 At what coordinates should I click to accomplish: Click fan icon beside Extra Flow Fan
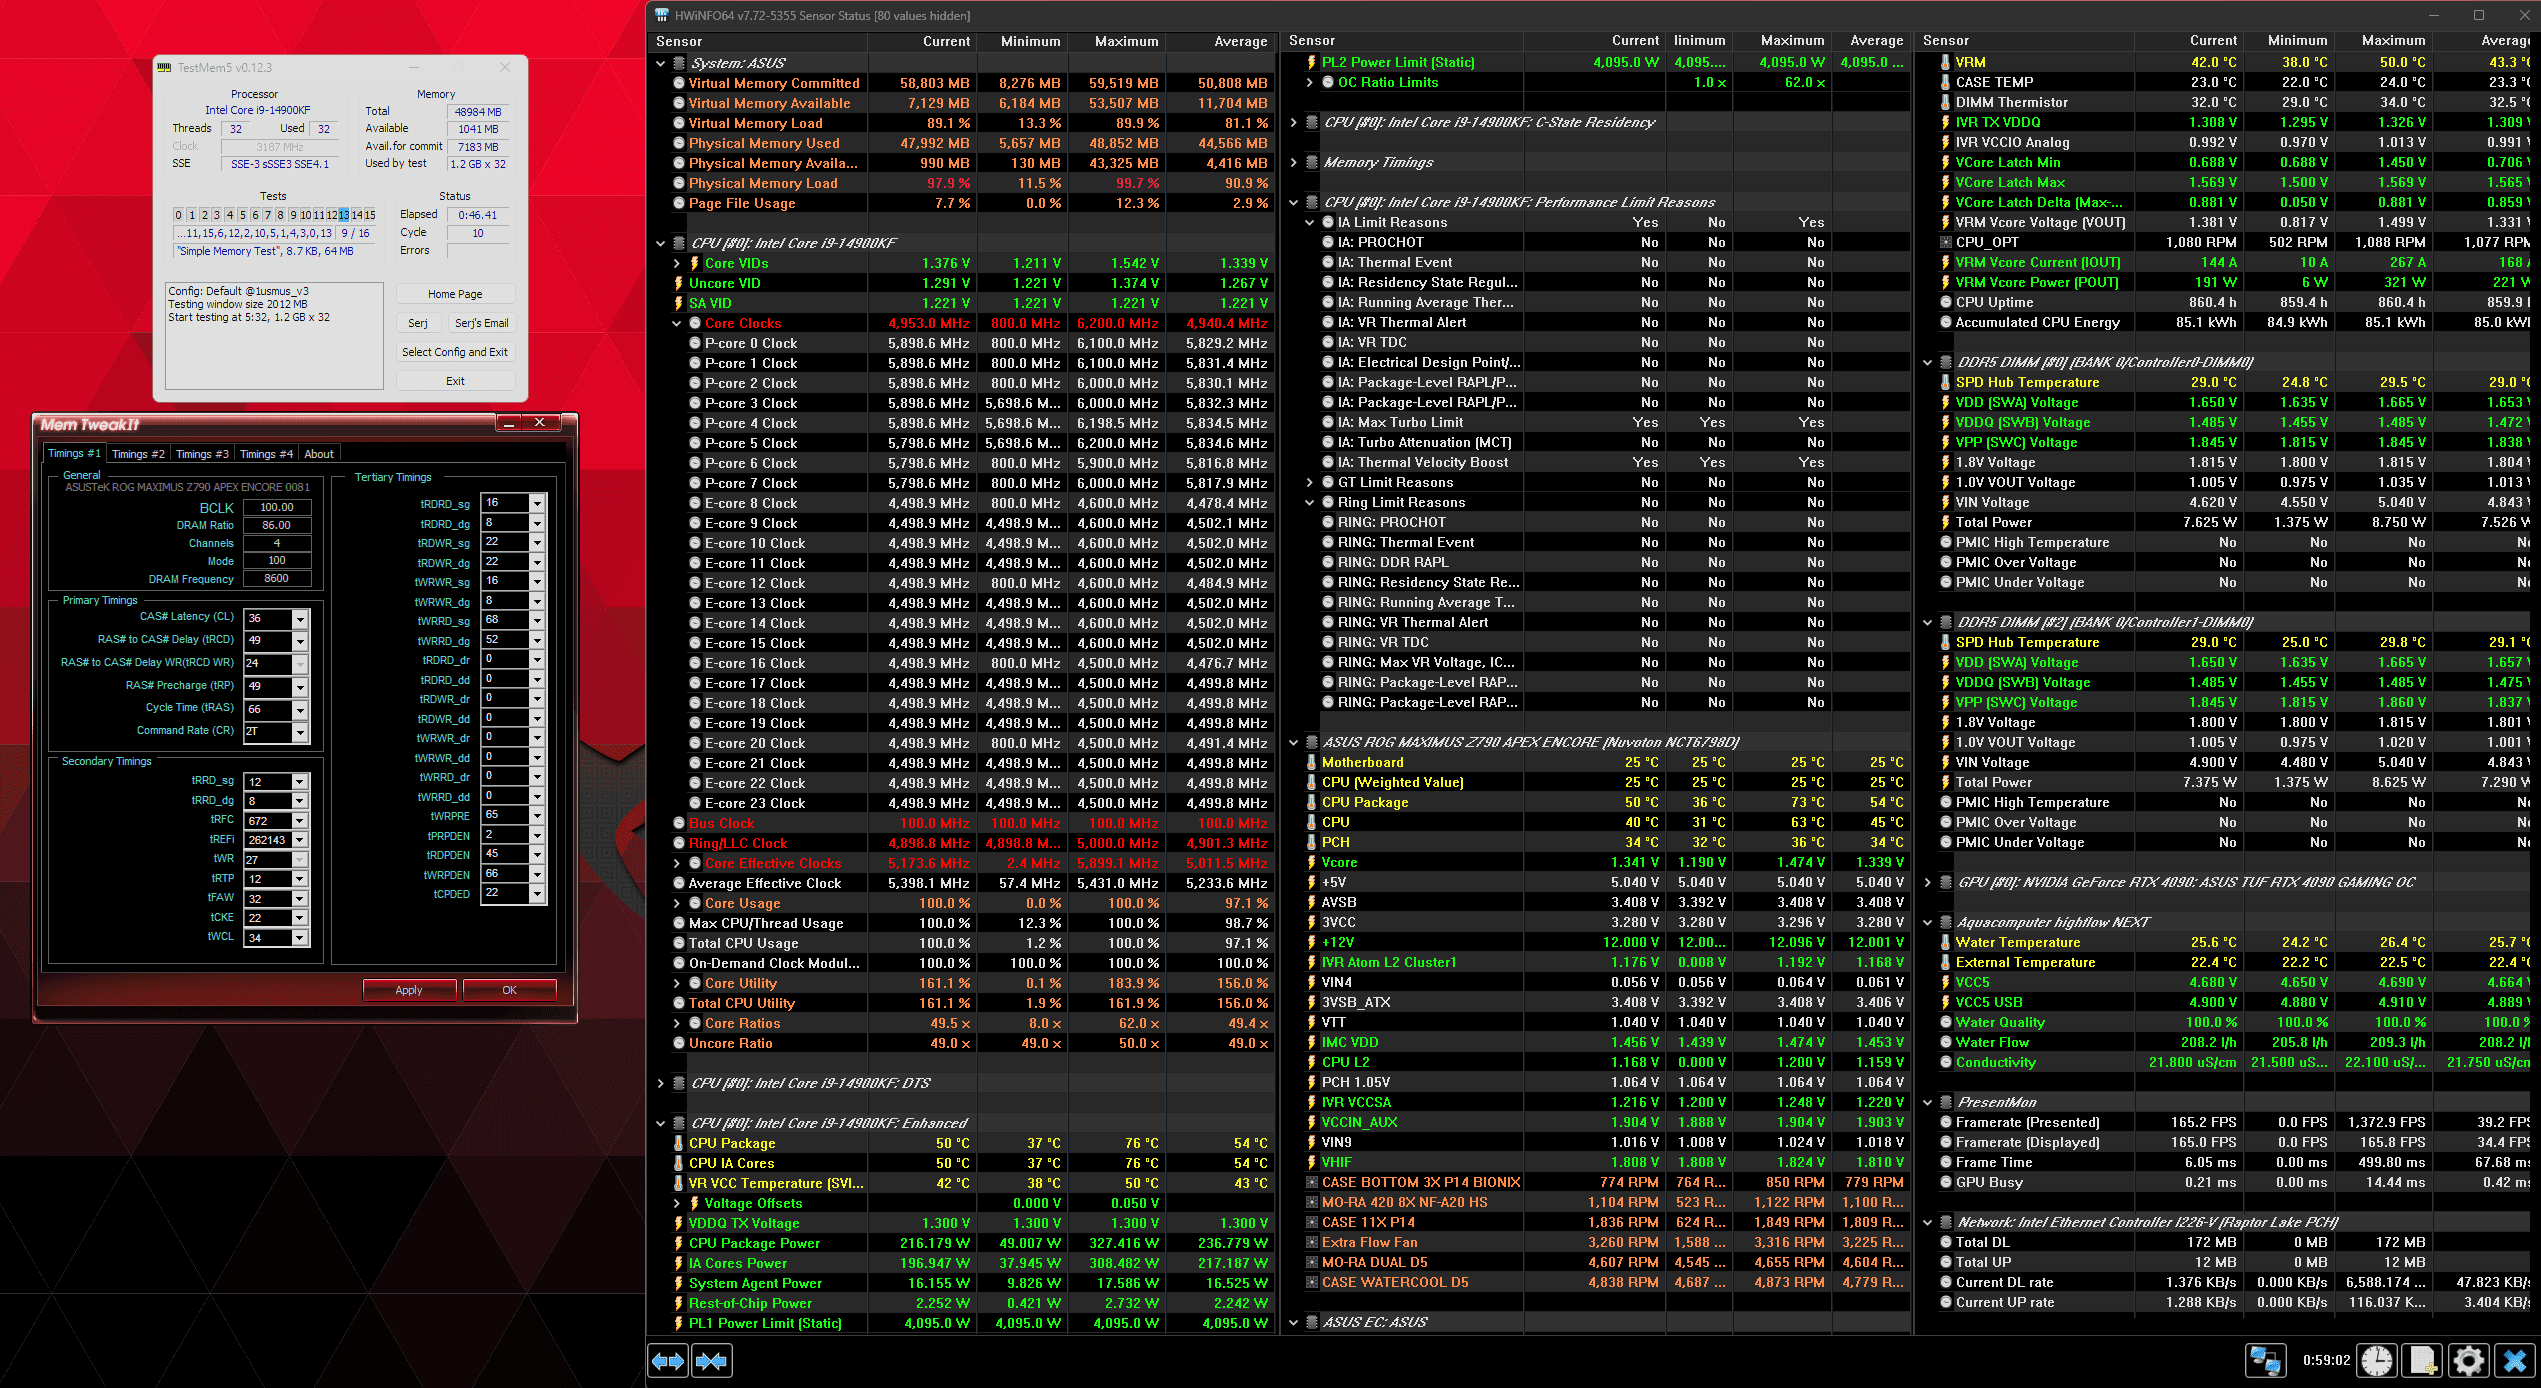pyautogui.click(x=1311, y=1242)
